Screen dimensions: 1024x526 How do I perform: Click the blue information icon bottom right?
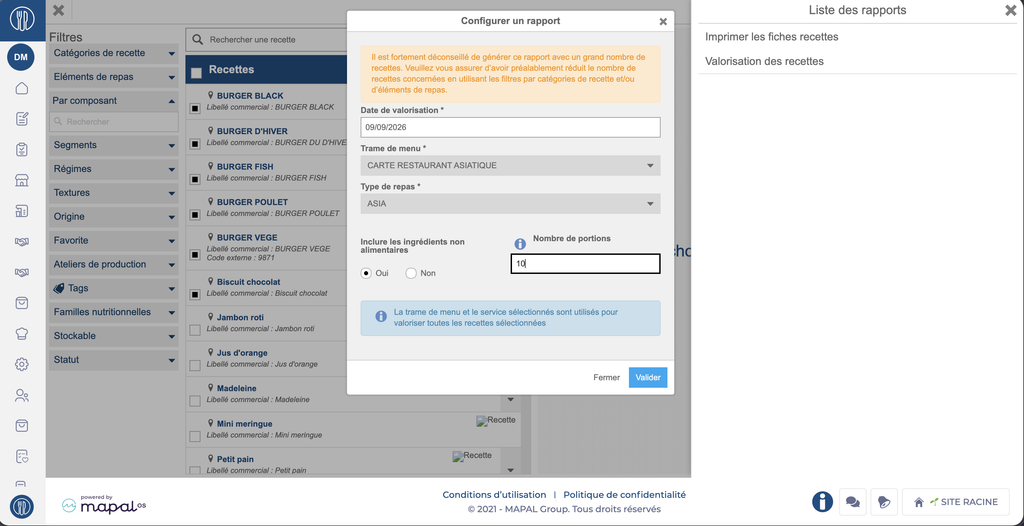pyautogui.click(x=822, y=502)
